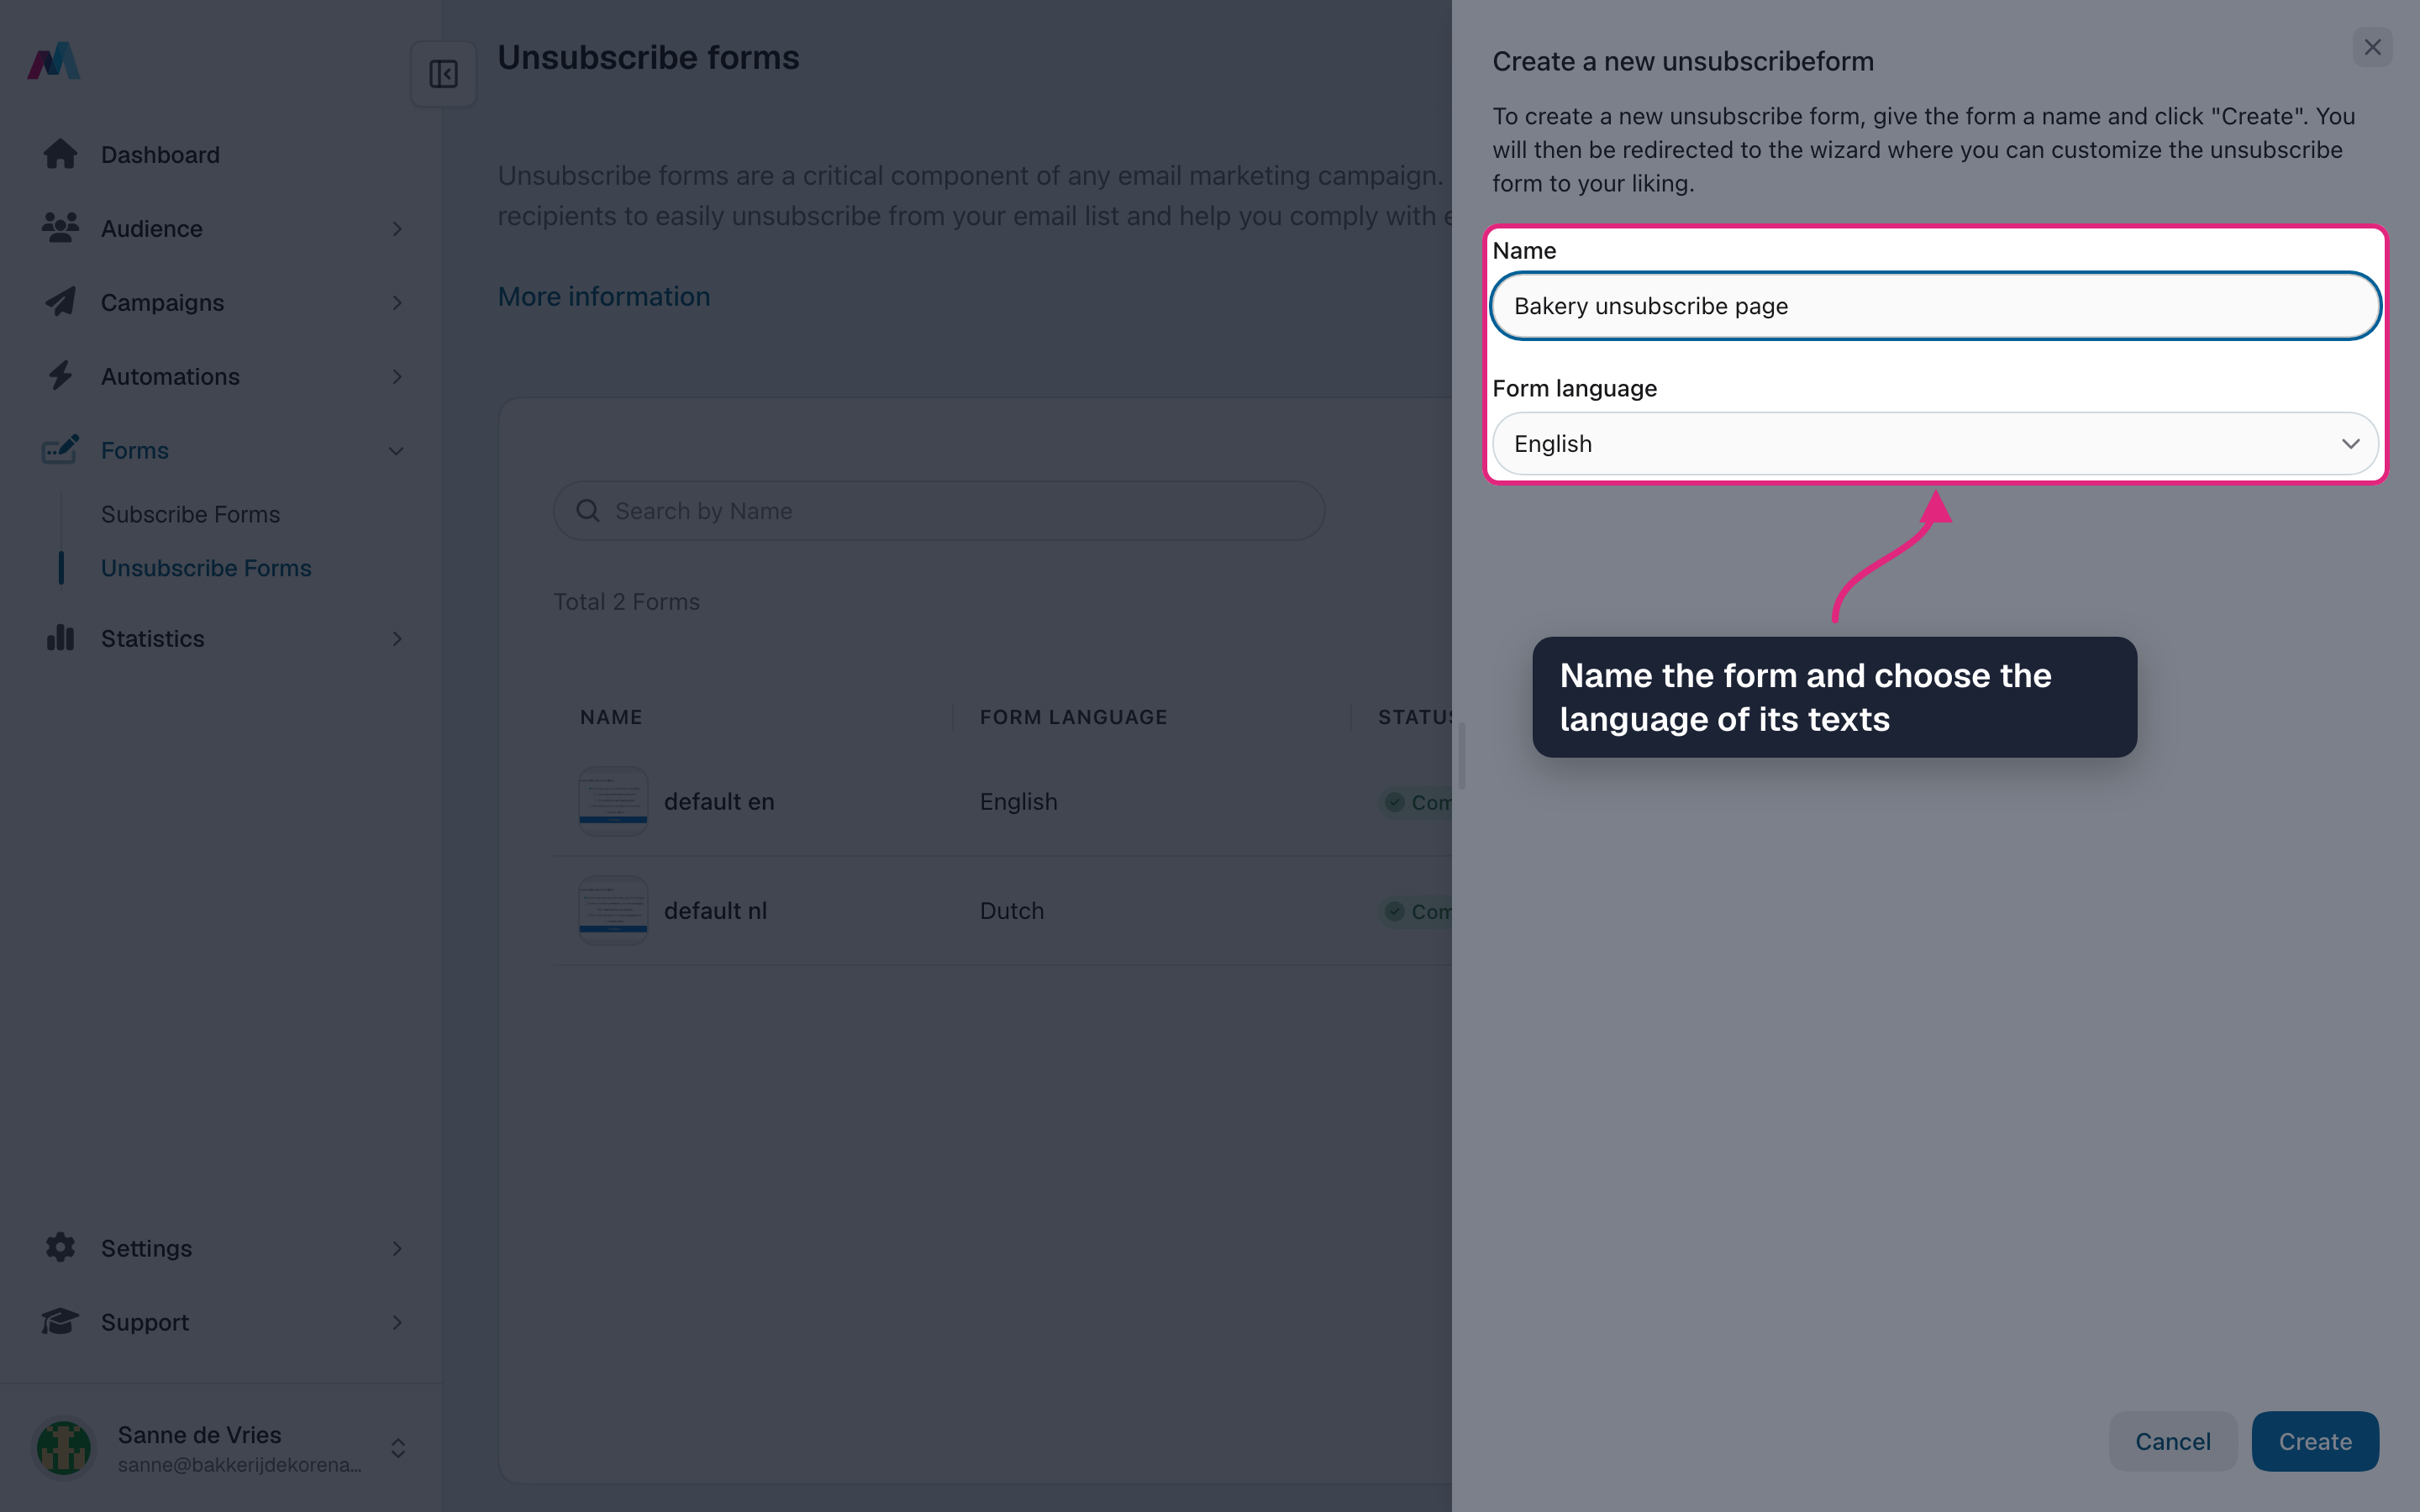Collapse the Forms menu chevron
This screenshot has width=2420, height=1512.
pyautogui.click(x=397, y=451)
